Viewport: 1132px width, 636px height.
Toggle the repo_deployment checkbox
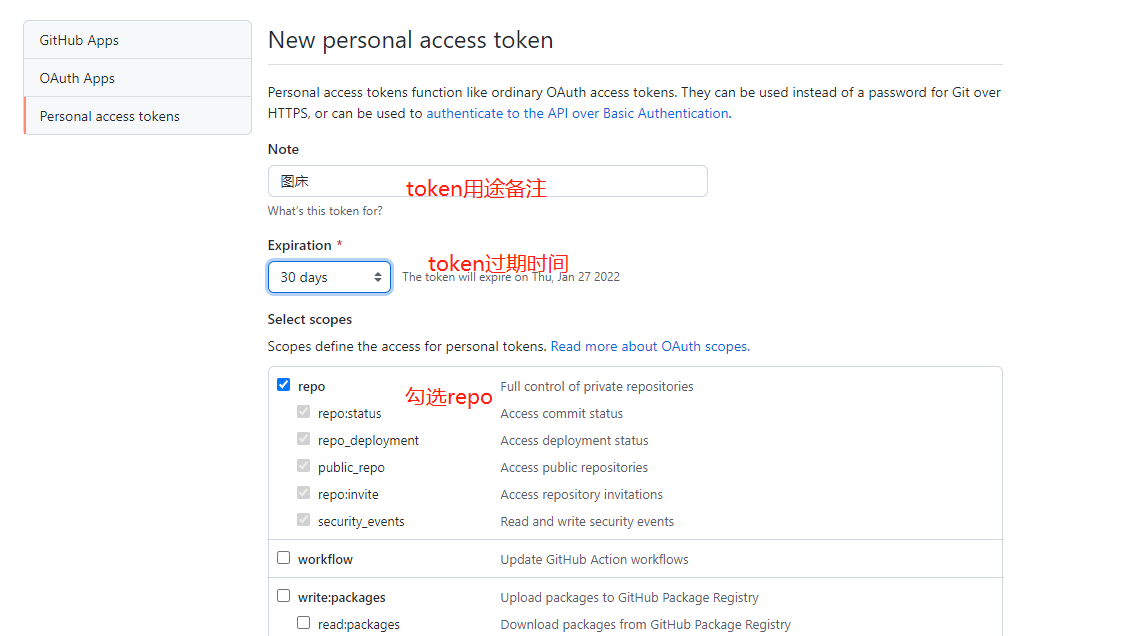coord(303,439)
